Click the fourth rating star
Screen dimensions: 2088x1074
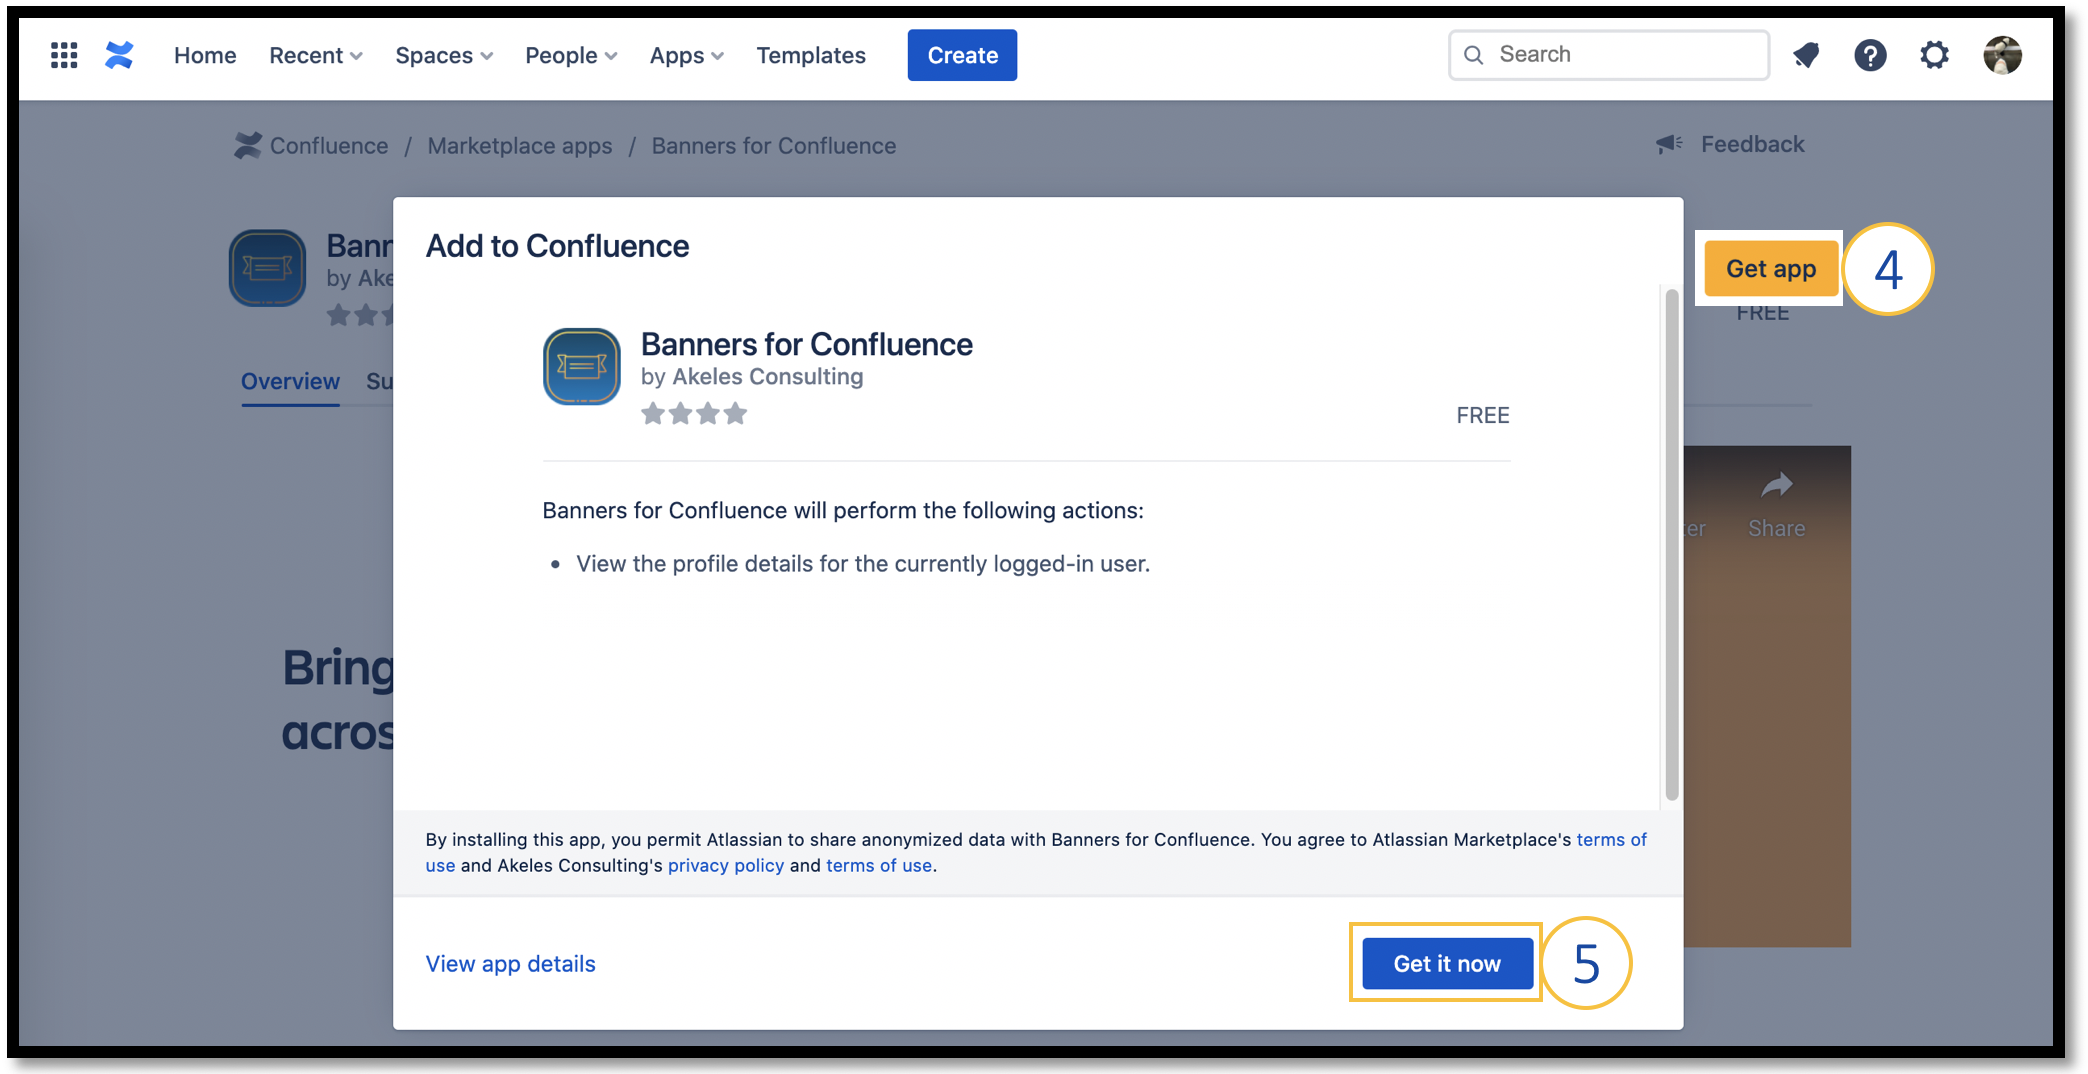tap(736, 413)
